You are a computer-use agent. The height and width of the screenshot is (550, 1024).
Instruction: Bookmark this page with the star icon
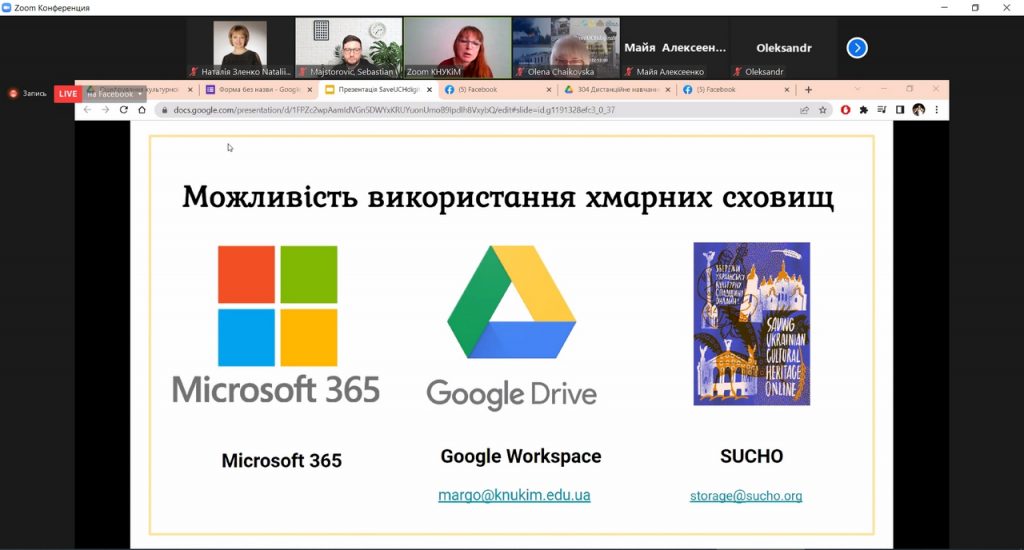point(823,110)
